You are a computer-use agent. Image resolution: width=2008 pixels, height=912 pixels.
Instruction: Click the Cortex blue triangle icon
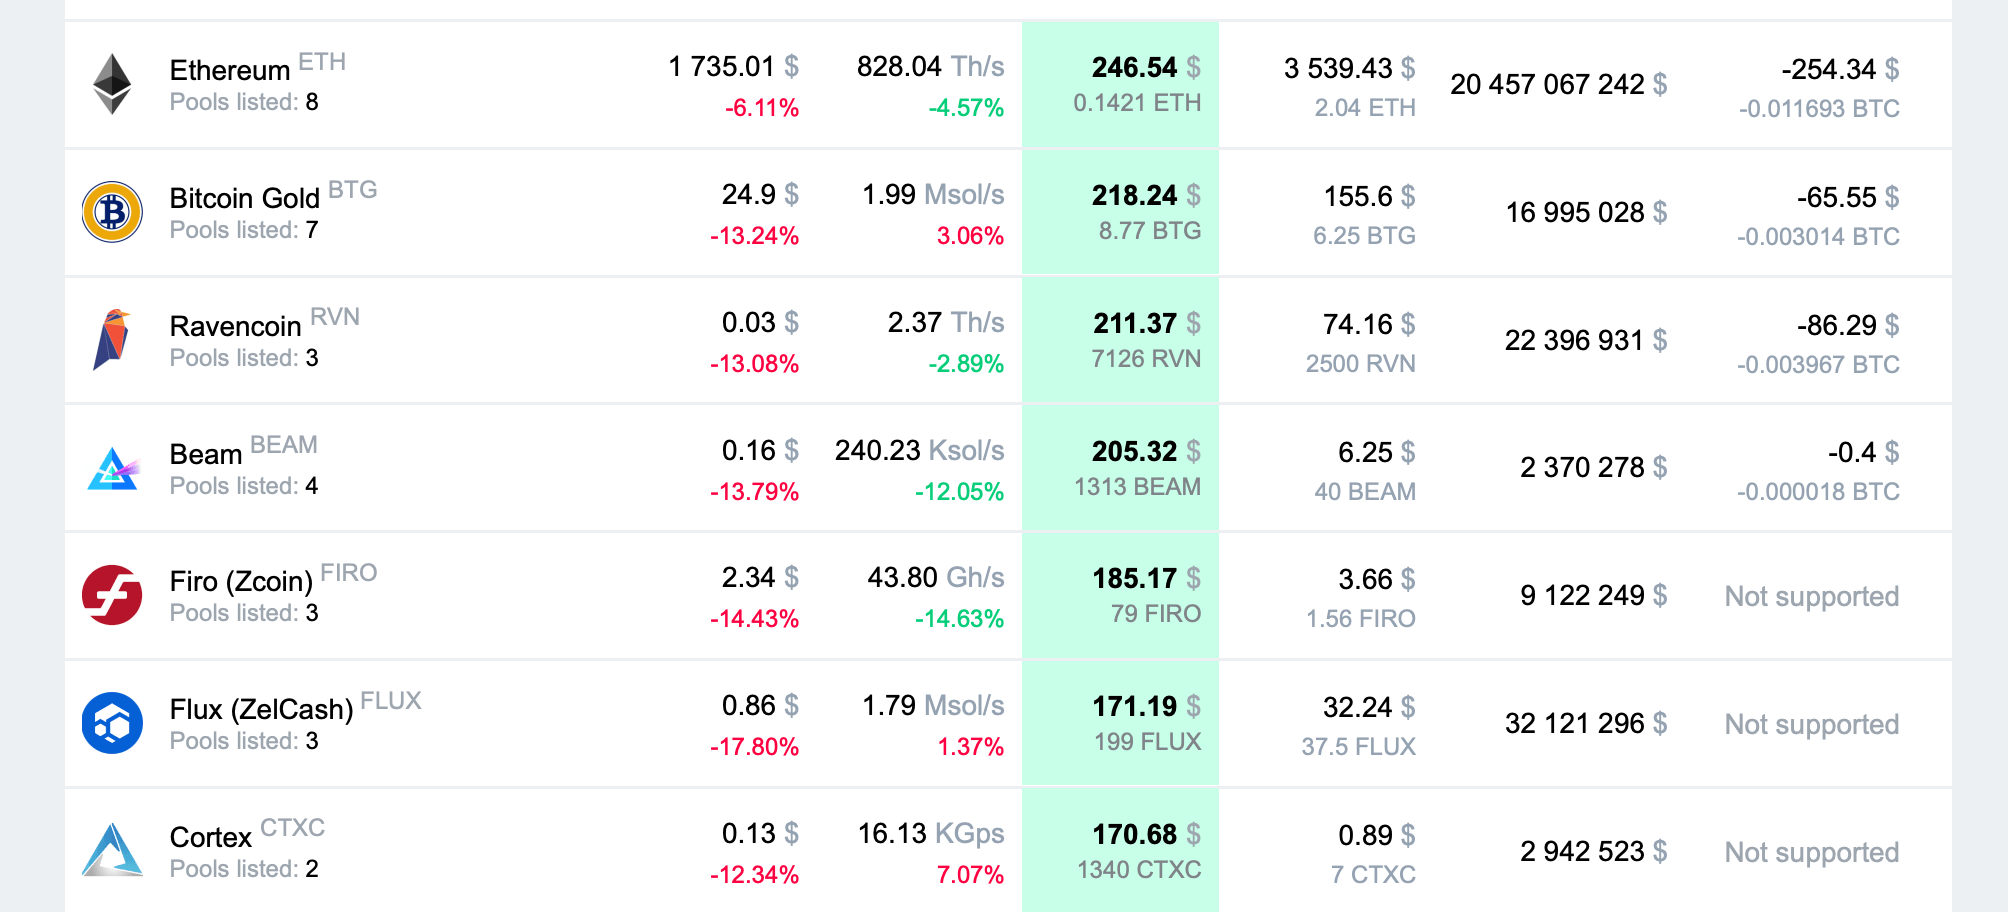click(112, 850)
